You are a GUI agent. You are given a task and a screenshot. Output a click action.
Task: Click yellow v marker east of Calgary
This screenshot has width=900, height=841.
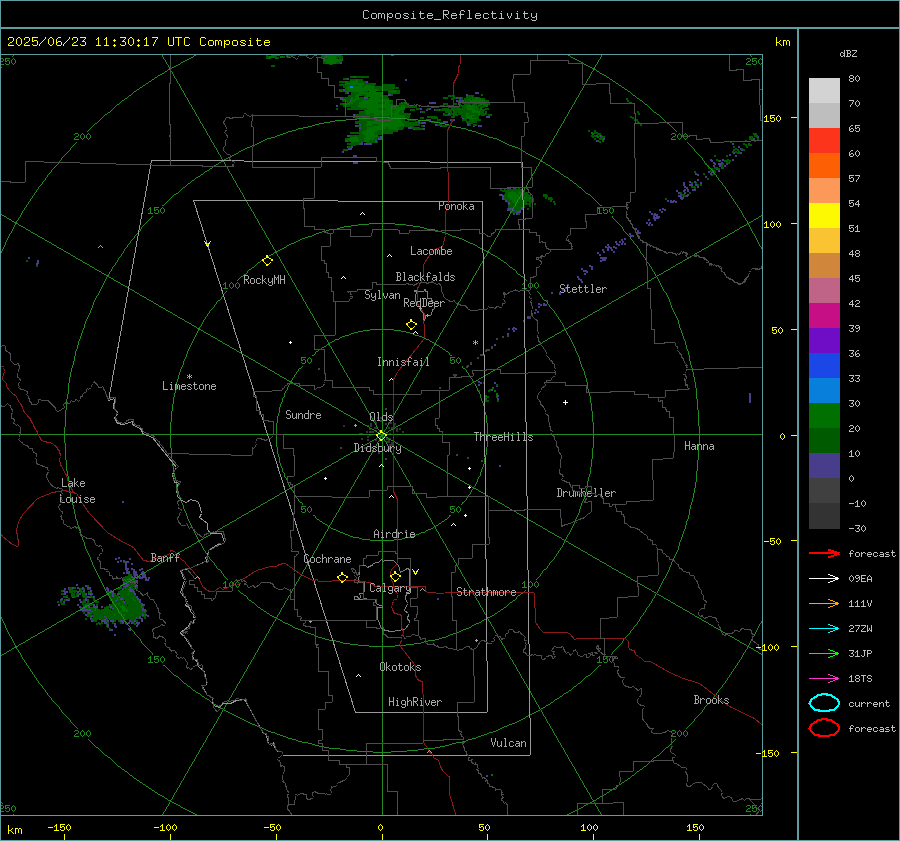[416, 572]
